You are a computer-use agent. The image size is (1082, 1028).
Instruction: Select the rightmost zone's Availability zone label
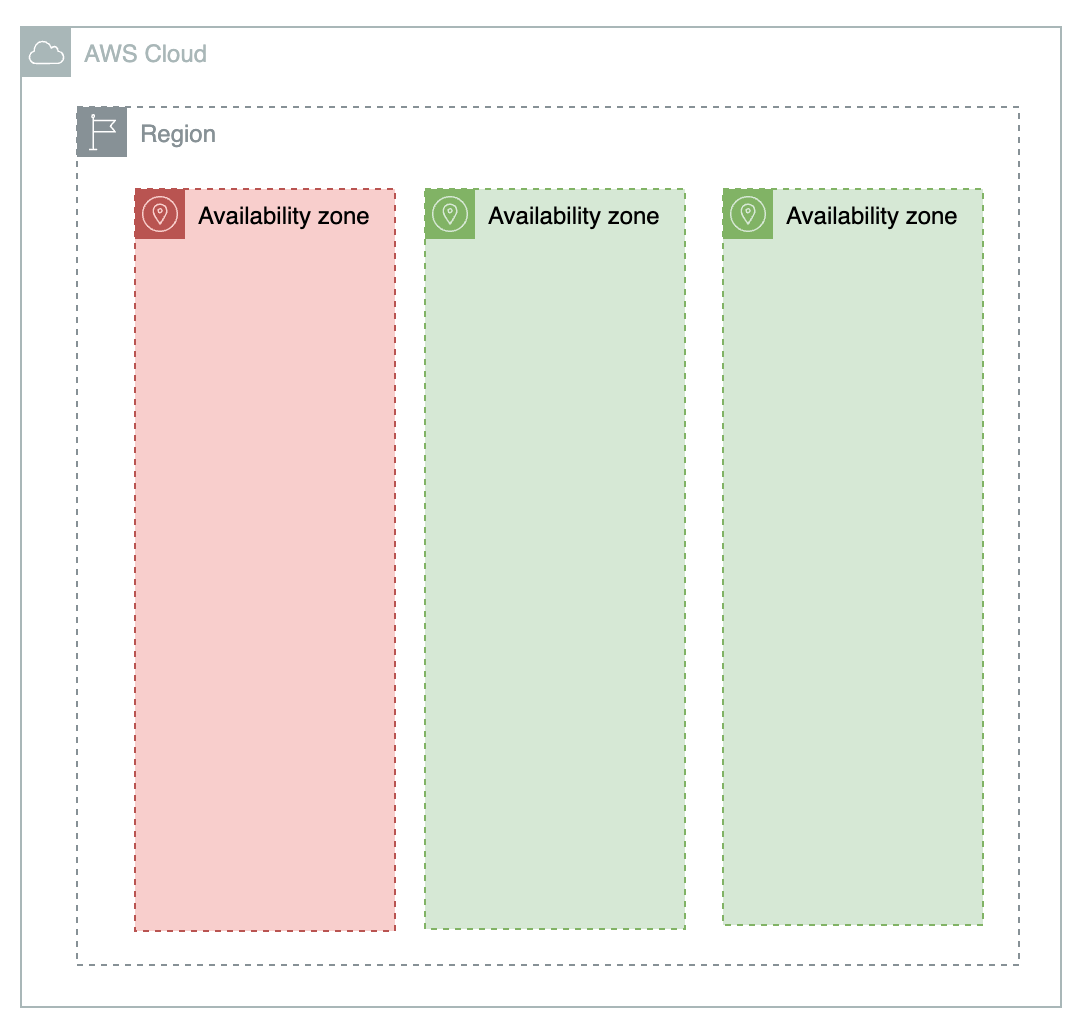click(872, 216)
